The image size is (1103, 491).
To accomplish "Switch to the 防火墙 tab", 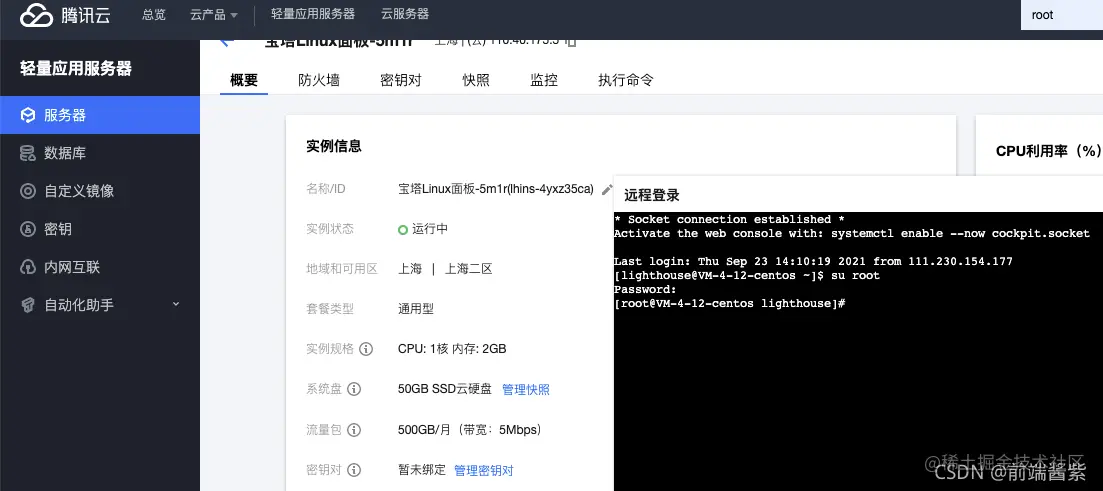I will 319,80.
